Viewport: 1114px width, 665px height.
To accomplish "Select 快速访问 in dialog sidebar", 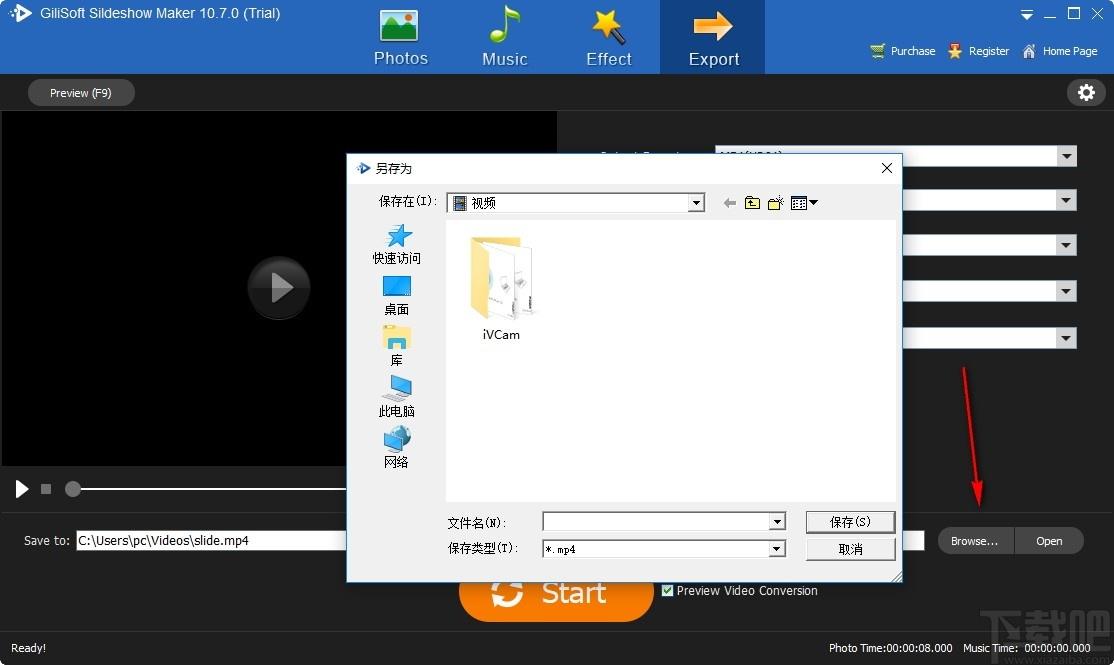I will [397, 244].
